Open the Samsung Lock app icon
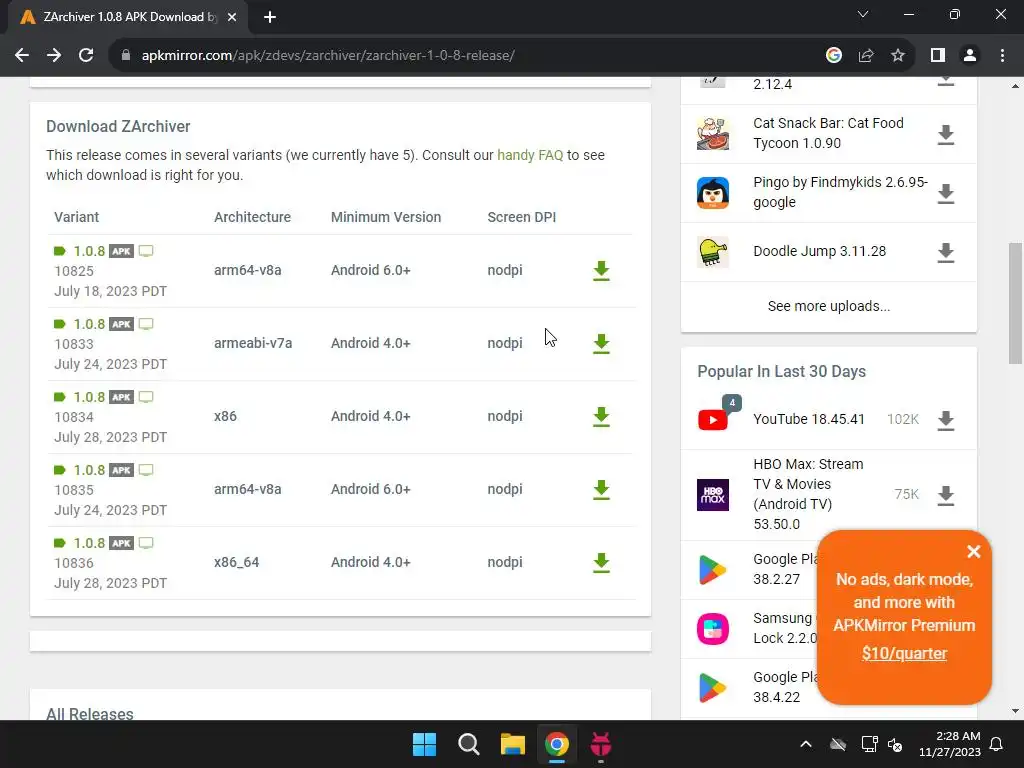The image size is (1024, 768). click(712, 629)
